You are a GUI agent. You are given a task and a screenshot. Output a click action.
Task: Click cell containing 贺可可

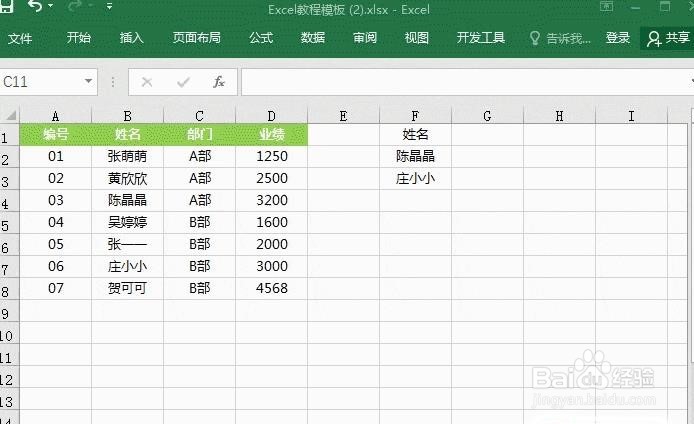(x=127, y=289)
